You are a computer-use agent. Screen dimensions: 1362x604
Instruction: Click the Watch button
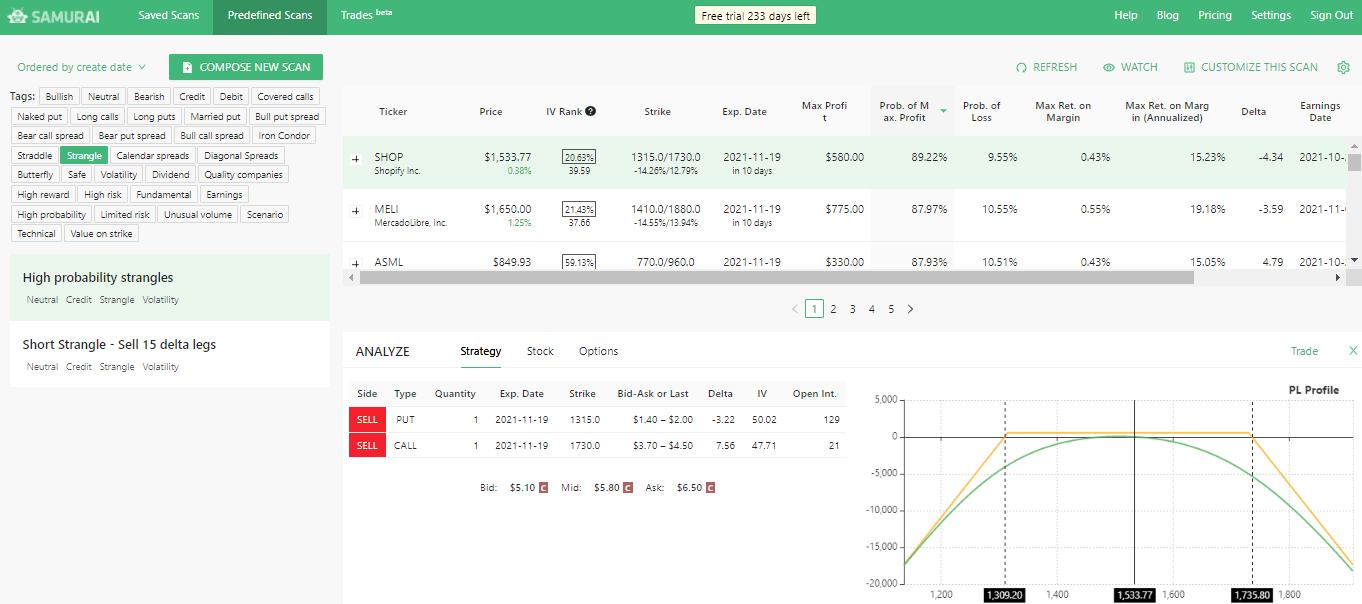pyautogui.click(x=1130, y=67)
